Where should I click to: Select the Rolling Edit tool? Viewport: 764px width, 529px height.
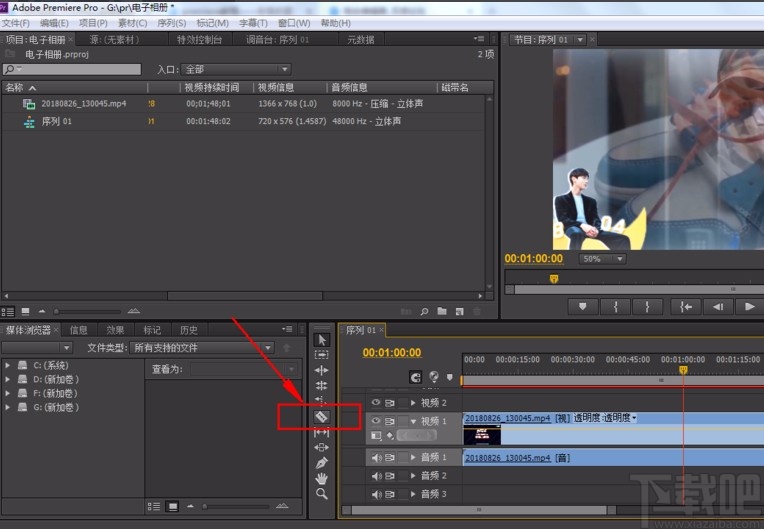click(x=321, y=386)
